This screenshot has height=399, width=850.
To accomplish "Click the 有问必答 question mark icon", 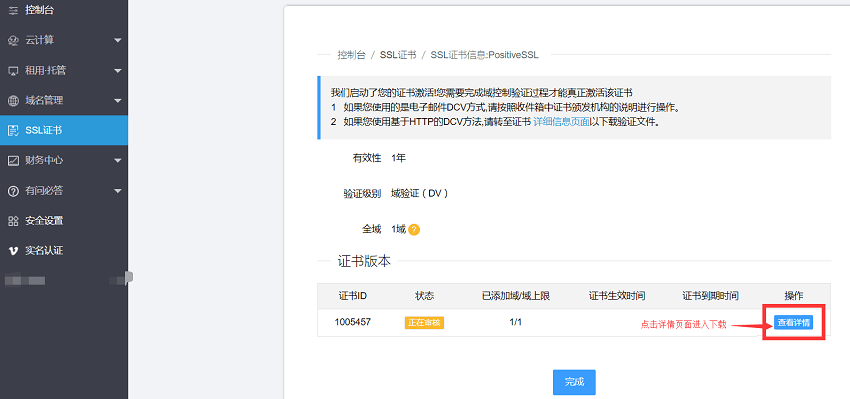I will click(14, 191).
